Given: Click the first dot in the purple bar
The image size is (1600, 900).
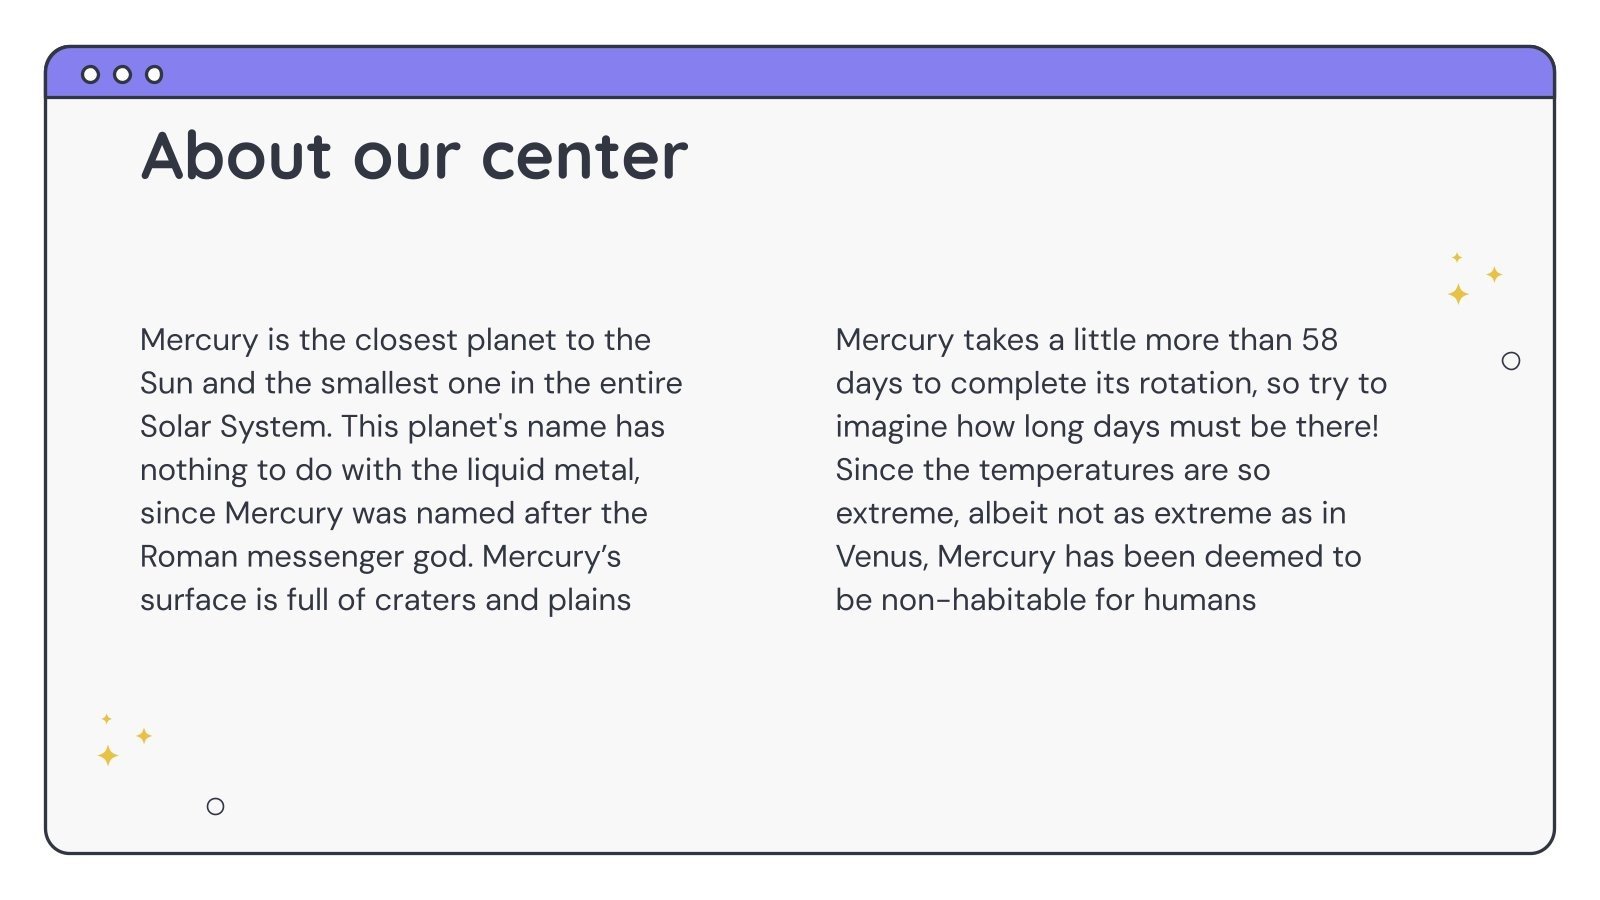Looking at the screenshot, I should pyautogui.click(x=90, y=74).
